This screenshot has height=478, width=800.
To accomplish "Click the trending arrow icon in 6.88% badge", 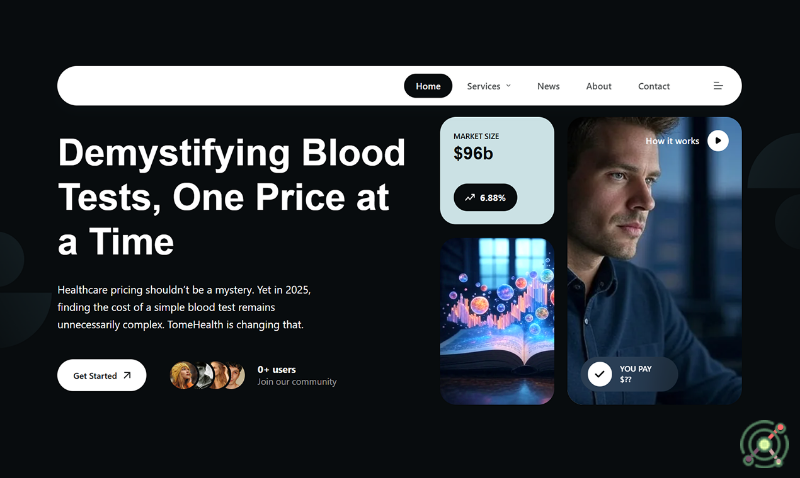I will pos(469,197).
